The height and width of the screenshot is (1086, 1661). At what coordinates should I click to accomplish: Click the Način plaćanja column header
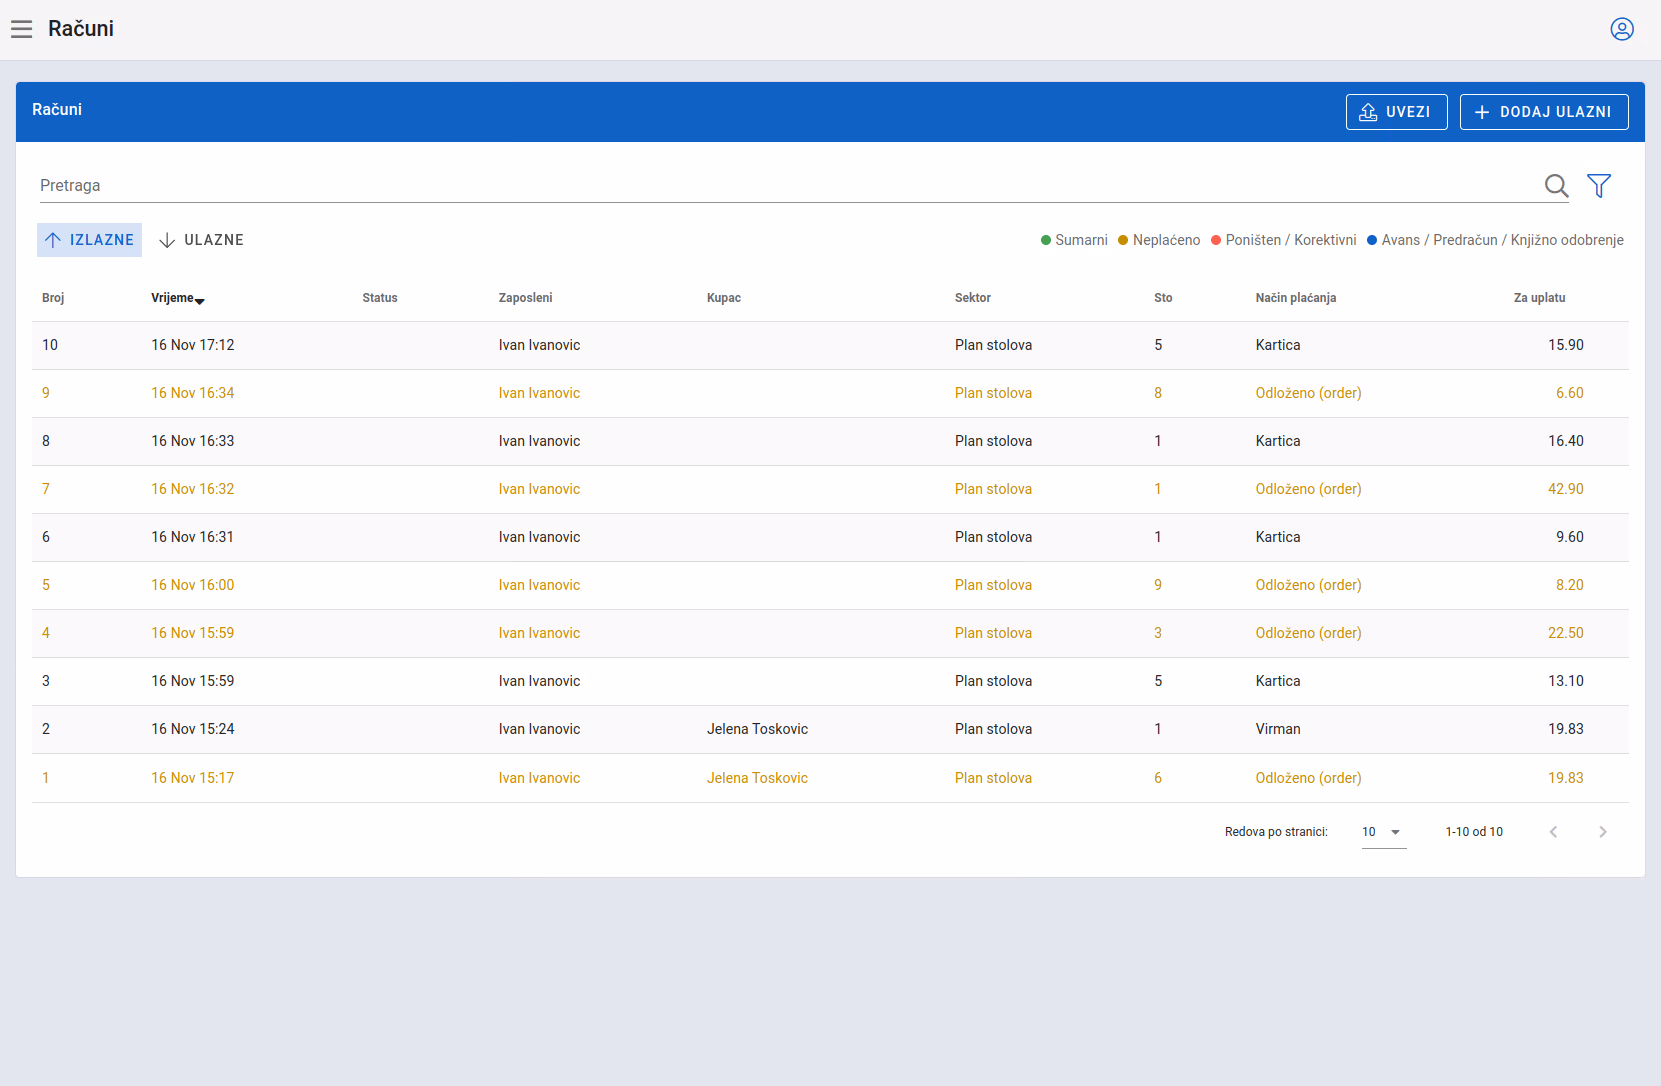(x=1296, y=298)
